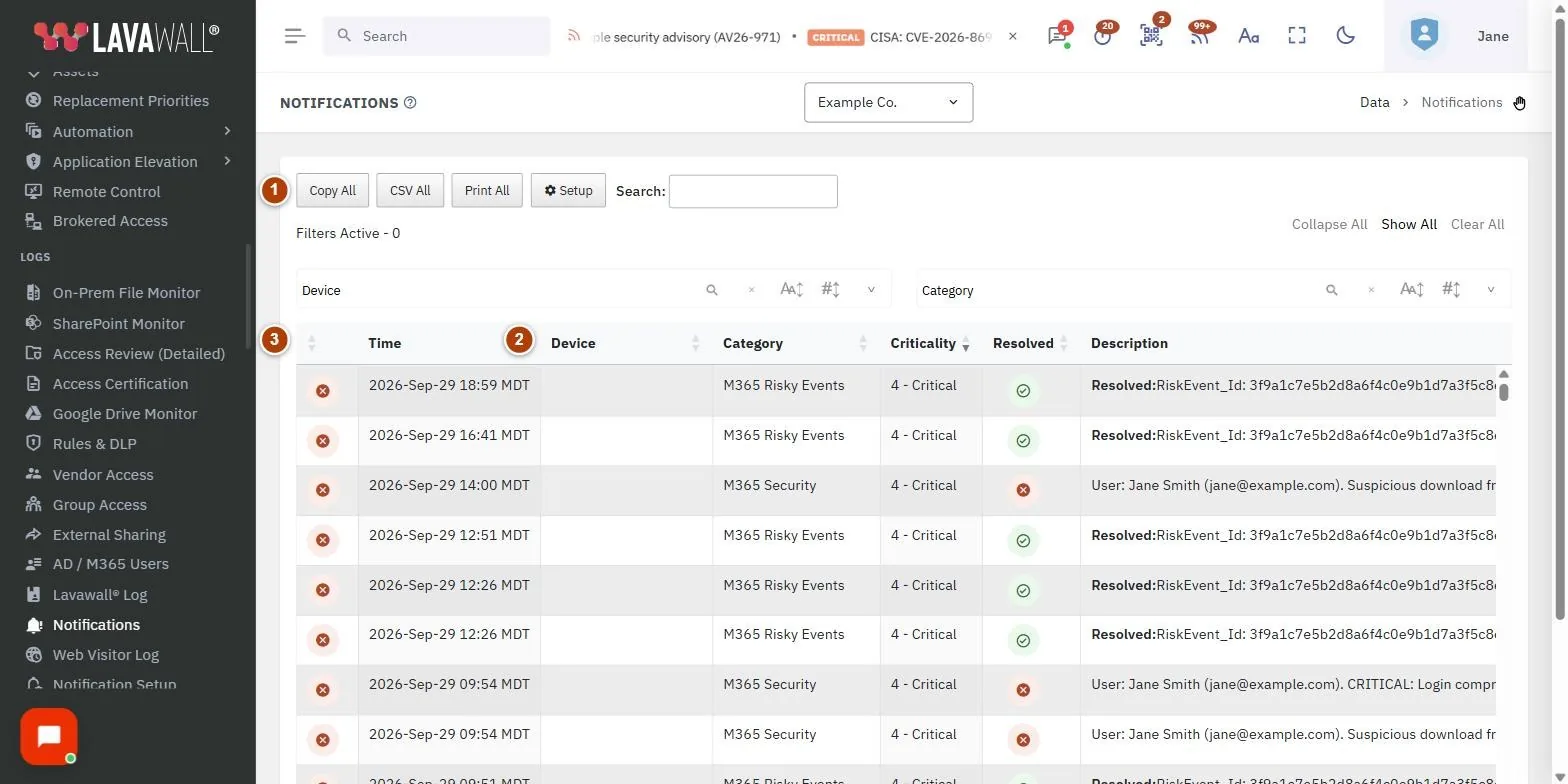Click the help icon next to NOTIFICATIONS
The height and width of the screenshot is (784, 1568).
click(410, 103)
